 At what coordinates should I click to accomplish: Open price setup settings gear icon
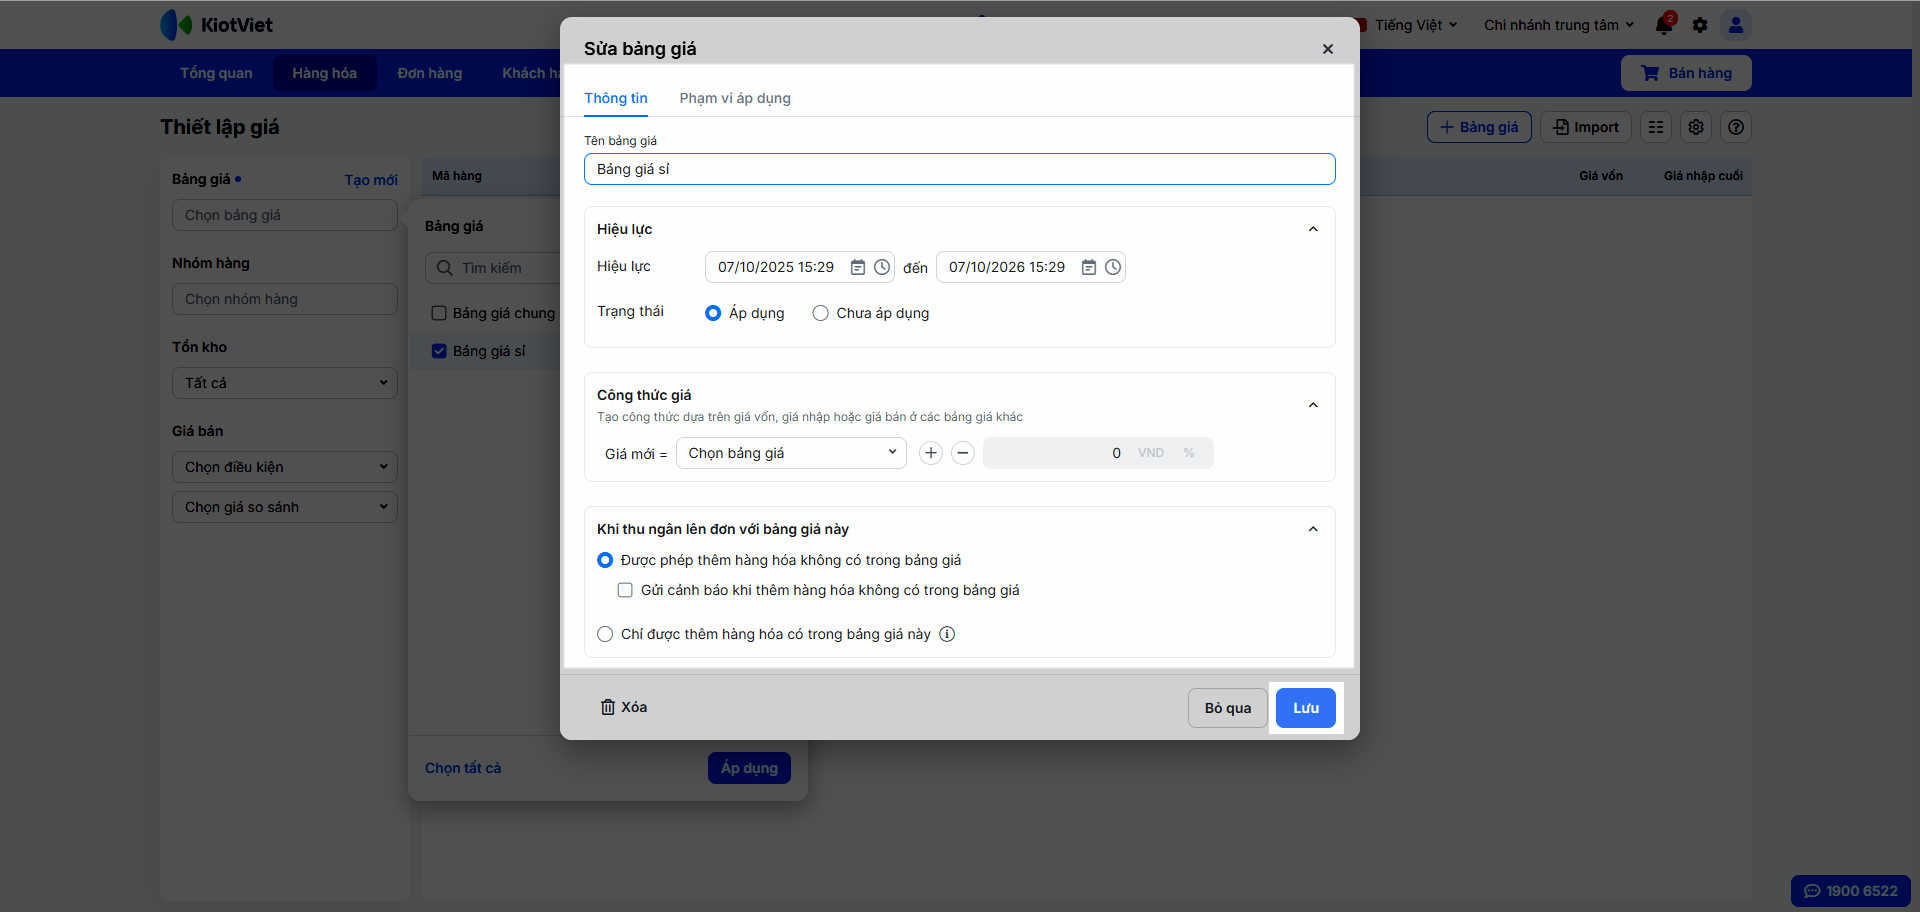tap(1696, 127)
